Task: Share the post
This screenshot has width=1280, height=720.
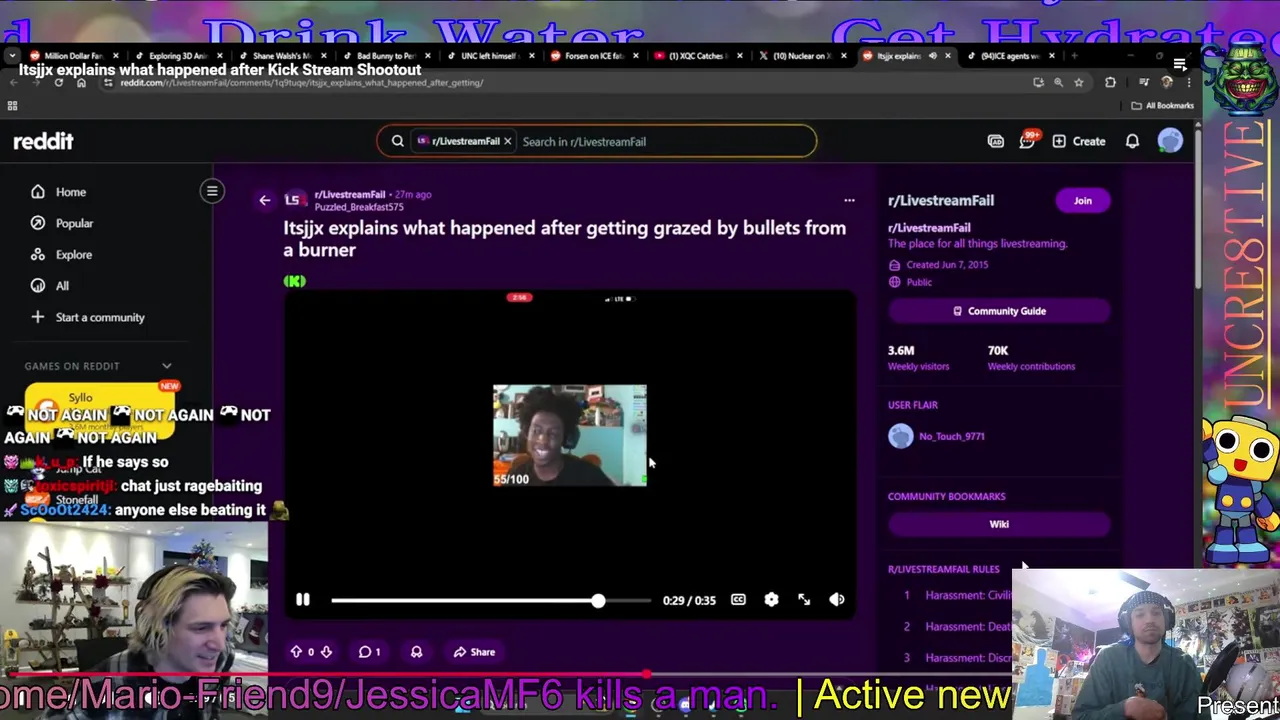Action: pyautogui.click(x=474, y=652)
